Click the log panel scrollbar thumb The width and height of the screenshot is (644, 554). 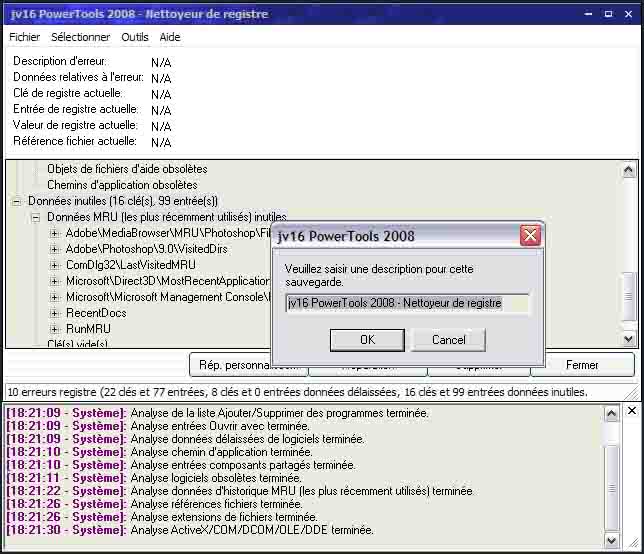[611, 487]
